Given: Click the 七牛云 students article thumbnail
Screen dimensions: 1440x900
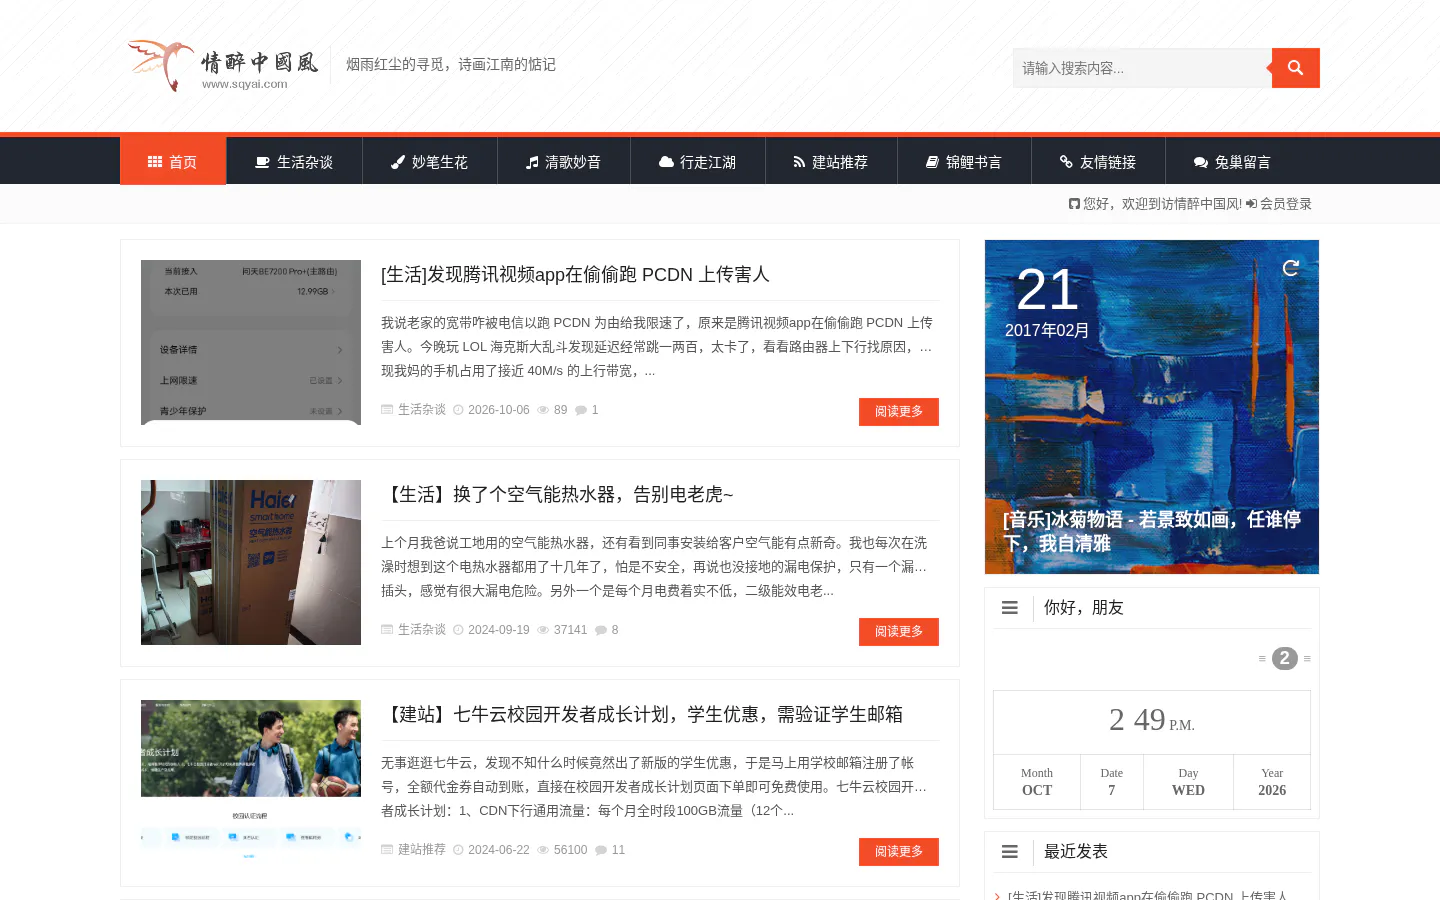Looking at the screenshot, I should (x=251, y=782).
